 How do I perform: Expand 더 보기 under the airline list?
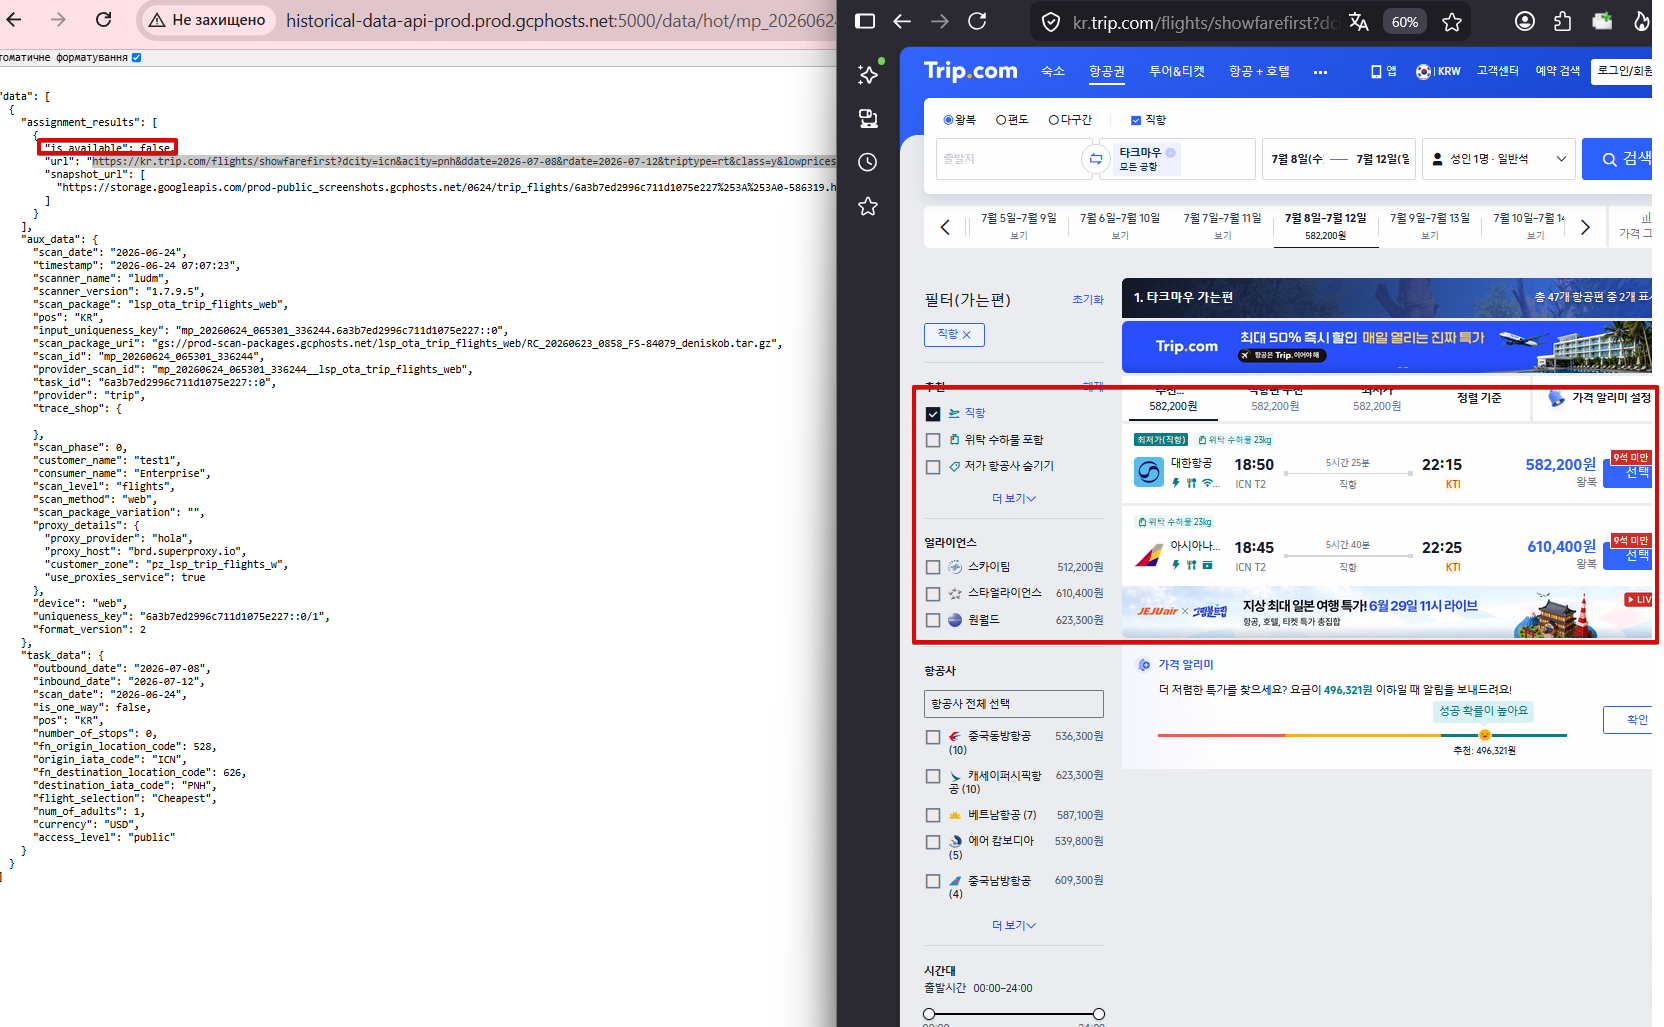1014,926
